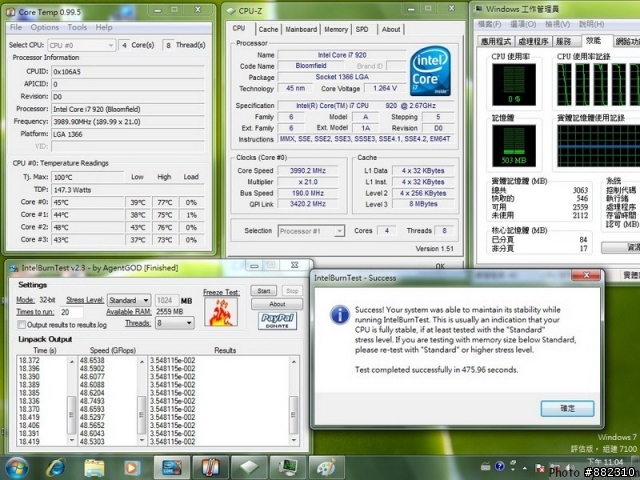Image resolution: width=640 pixels, height=480 pixels.
Task: Launch Internet Explorer from taskbar
Action: [x=56, y=468]
